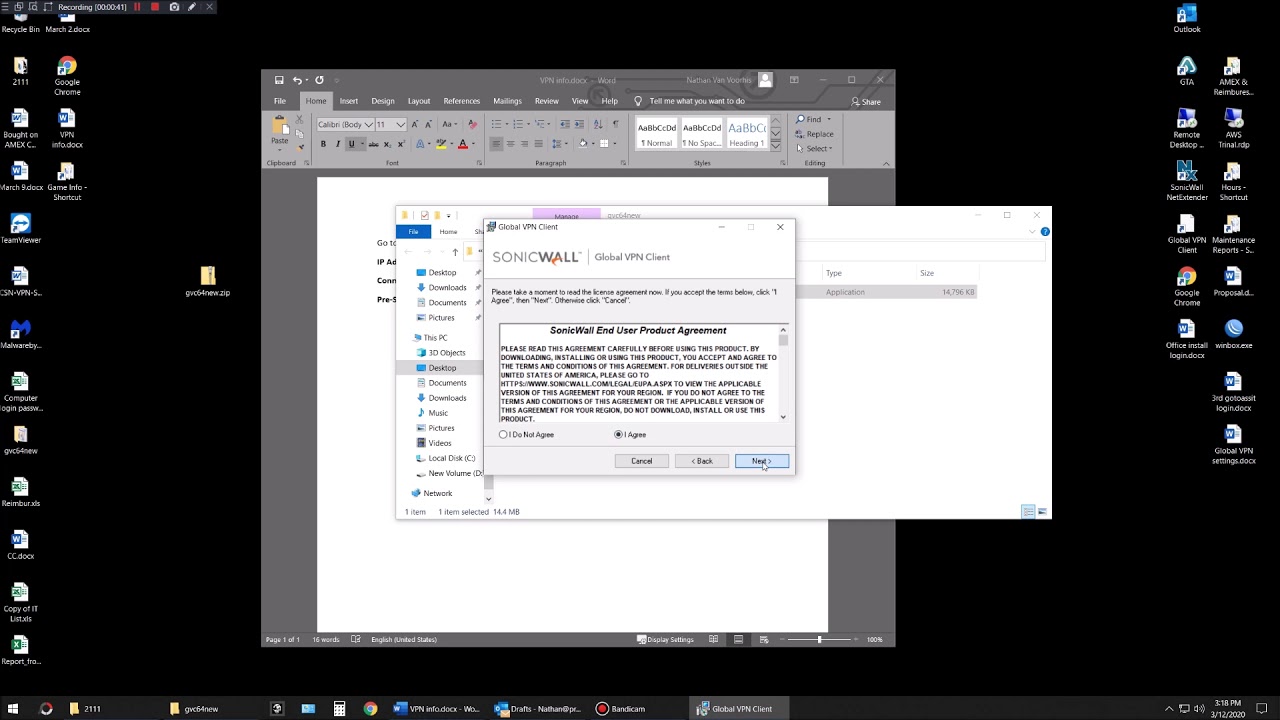The image size is (1280, 720).
Task: Select the "I Do Not Agree" radio button
Action: click(504, 435)
